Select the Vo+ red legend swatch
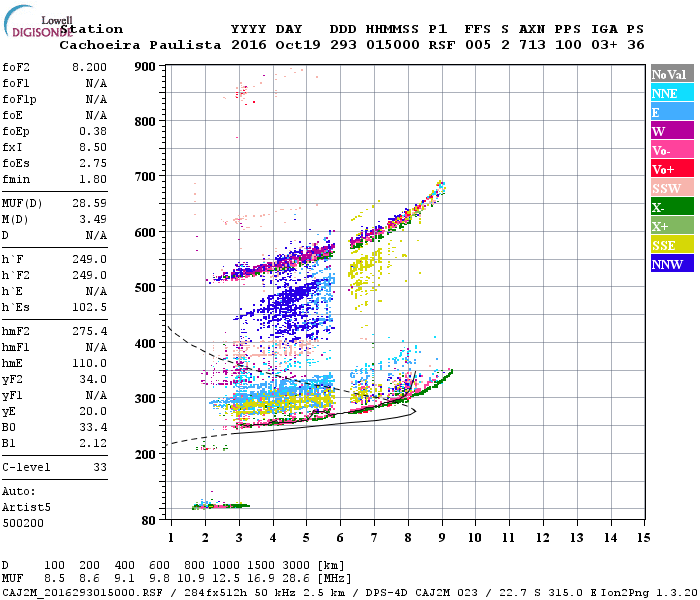Viewport: 700px width, 600px height. (672, 169)
